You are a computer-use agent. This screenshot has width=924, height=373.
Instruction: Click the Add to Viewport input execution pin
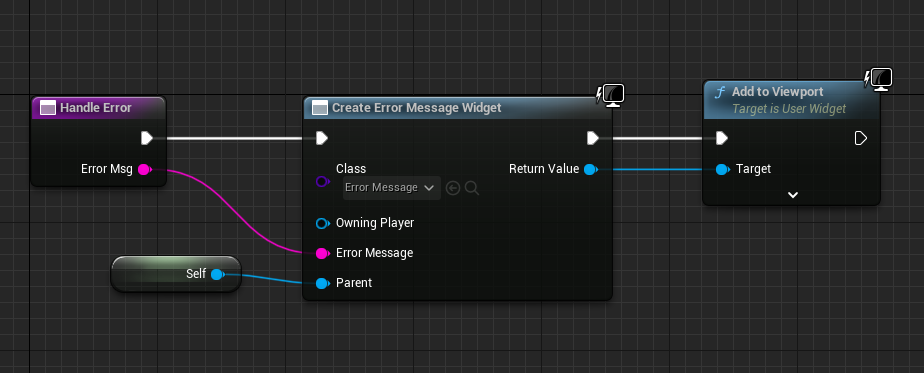[x=722, y=138]
